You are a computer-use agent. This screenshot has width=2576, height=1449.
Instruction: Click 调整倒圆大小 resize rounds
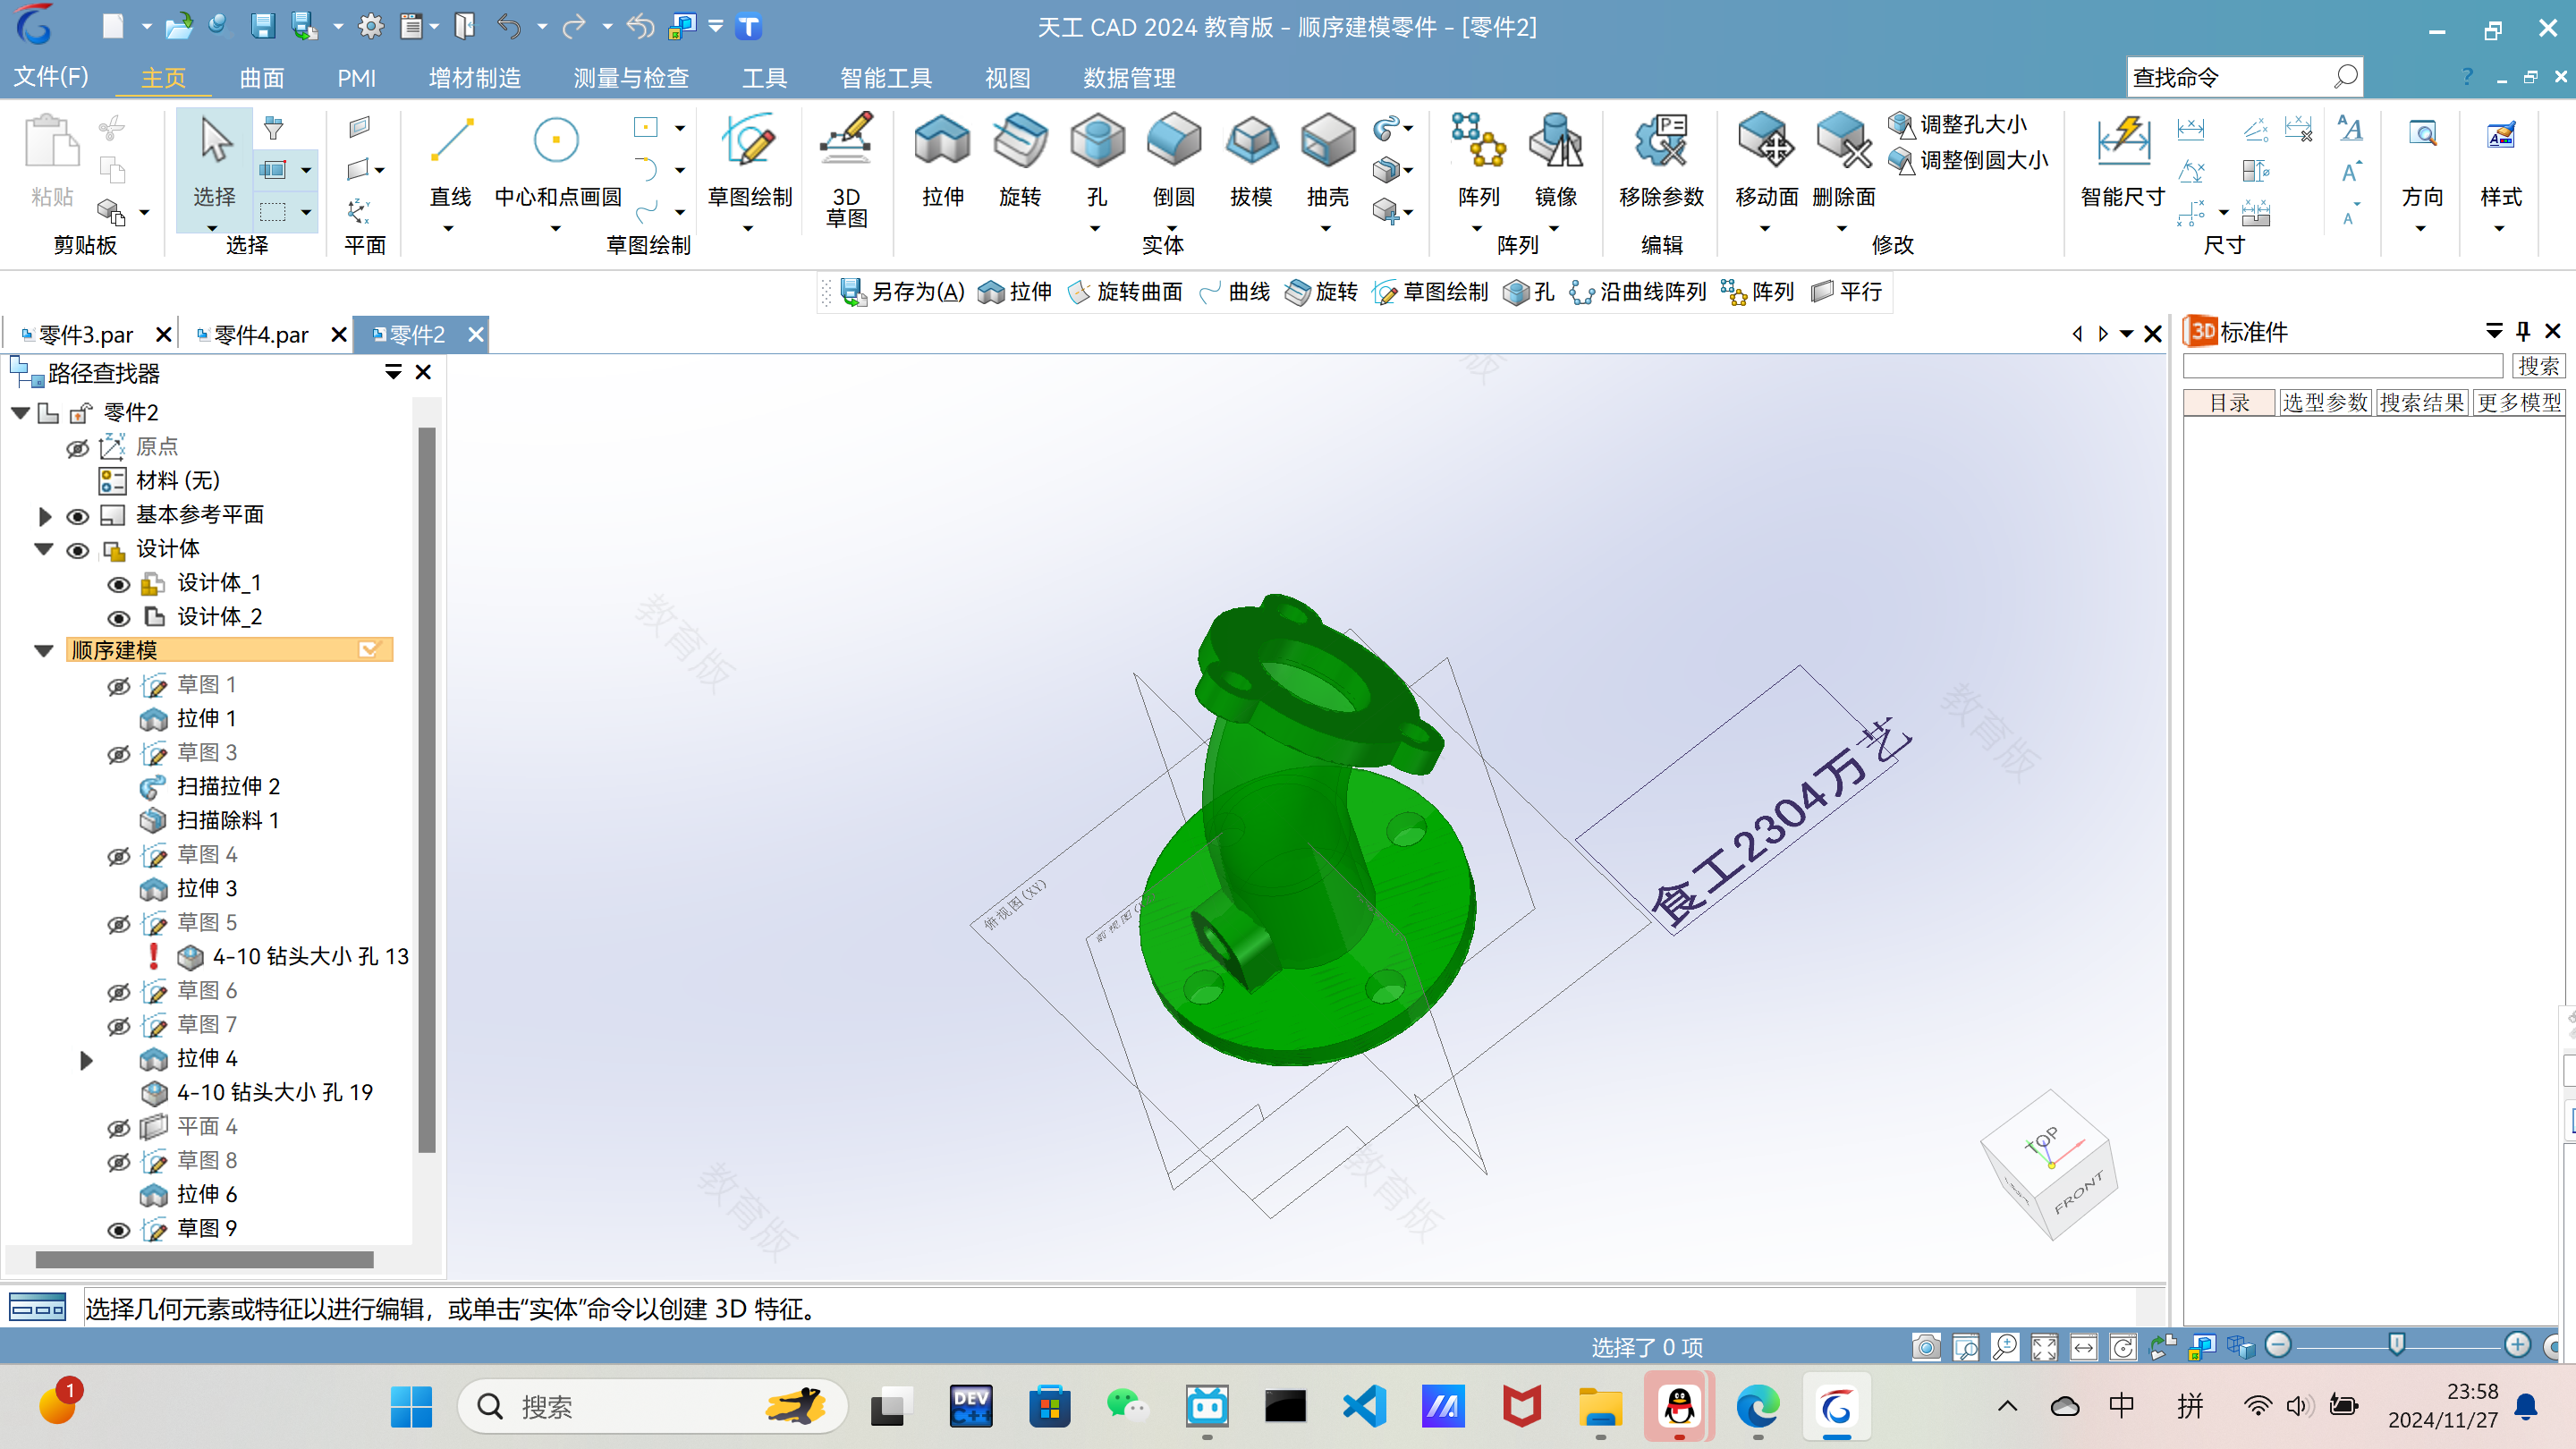[x=1968, y=160]
